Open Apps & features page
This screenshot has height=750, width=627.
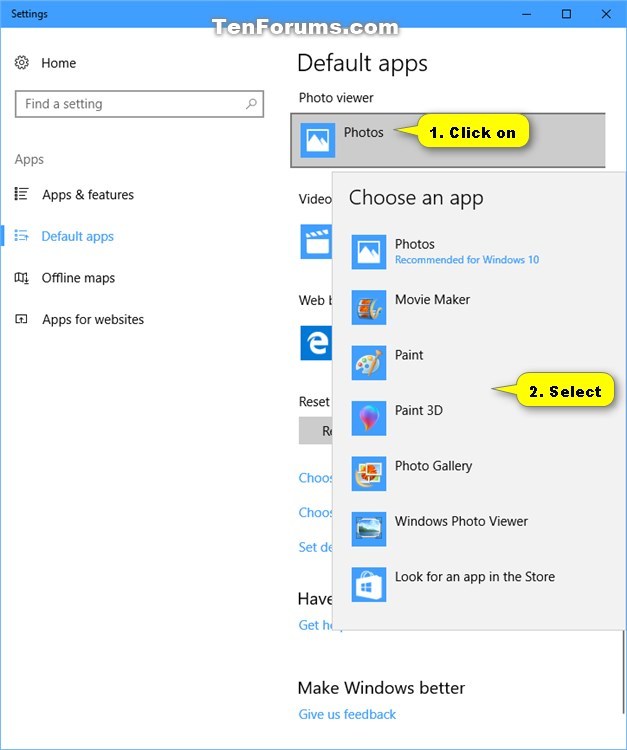[x=88, y=195]
